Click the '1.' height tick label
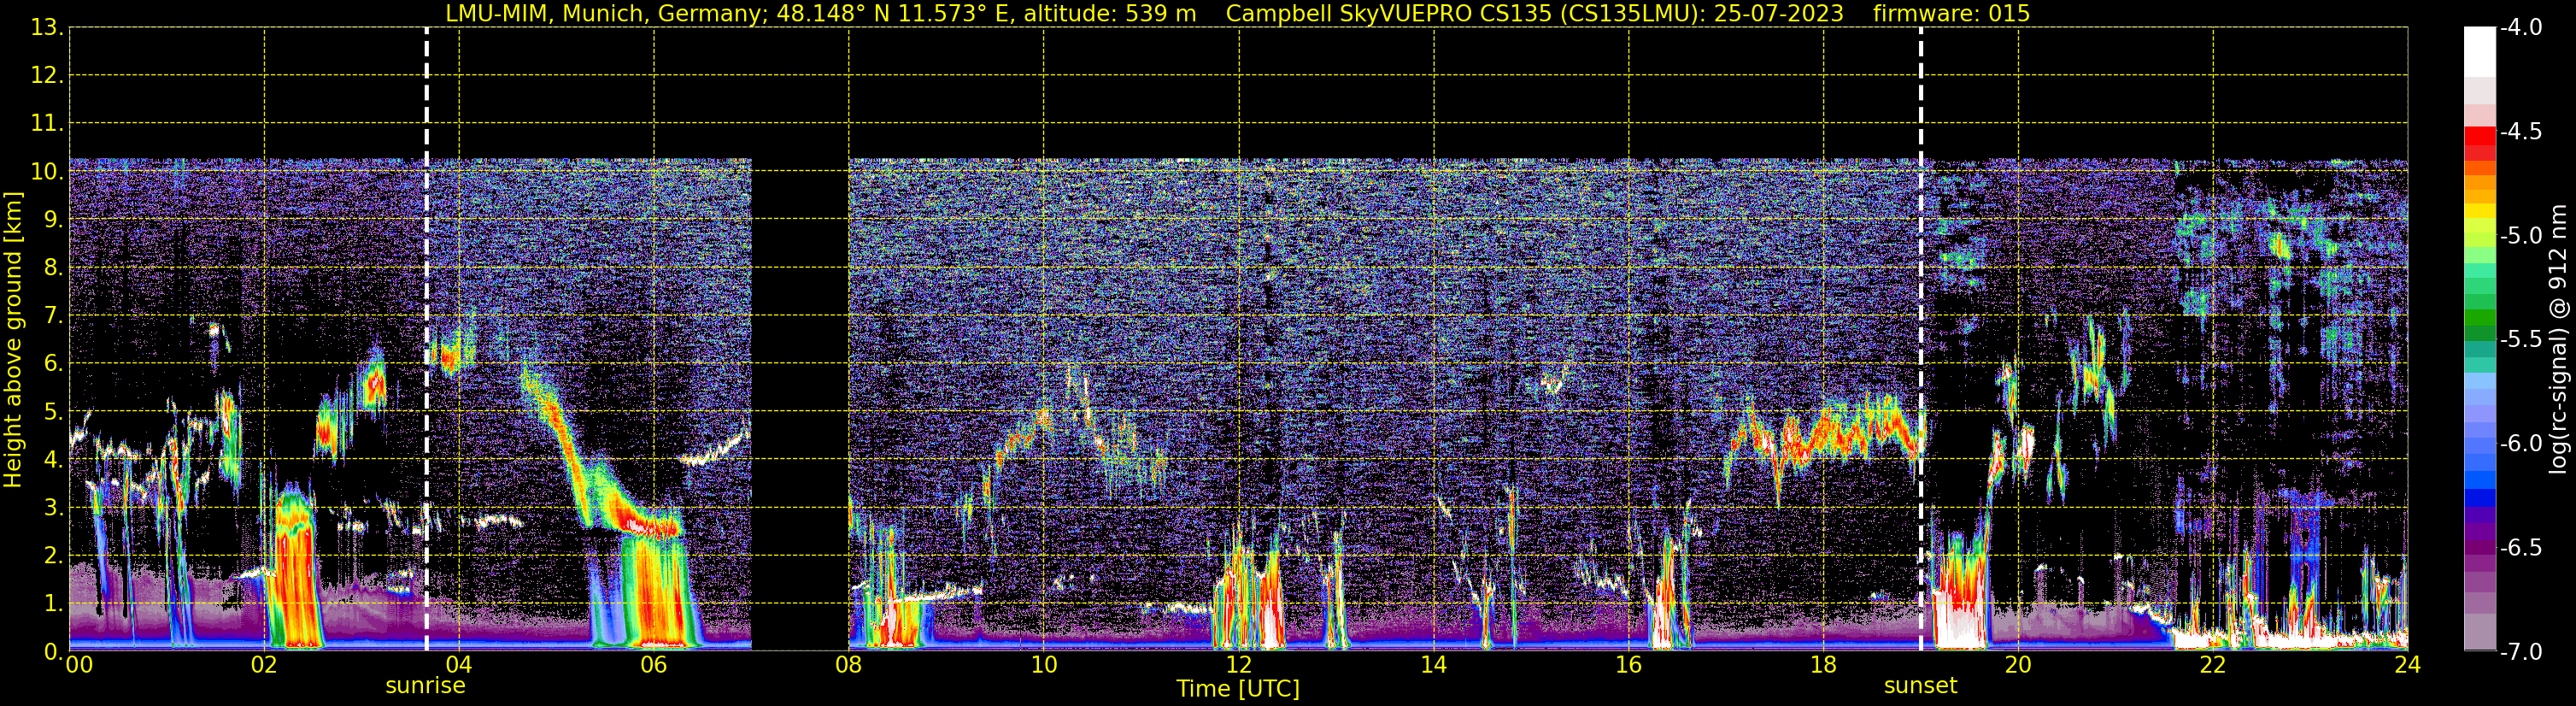Viewport: 2576px width, 706px height. (x=53, y=604)
